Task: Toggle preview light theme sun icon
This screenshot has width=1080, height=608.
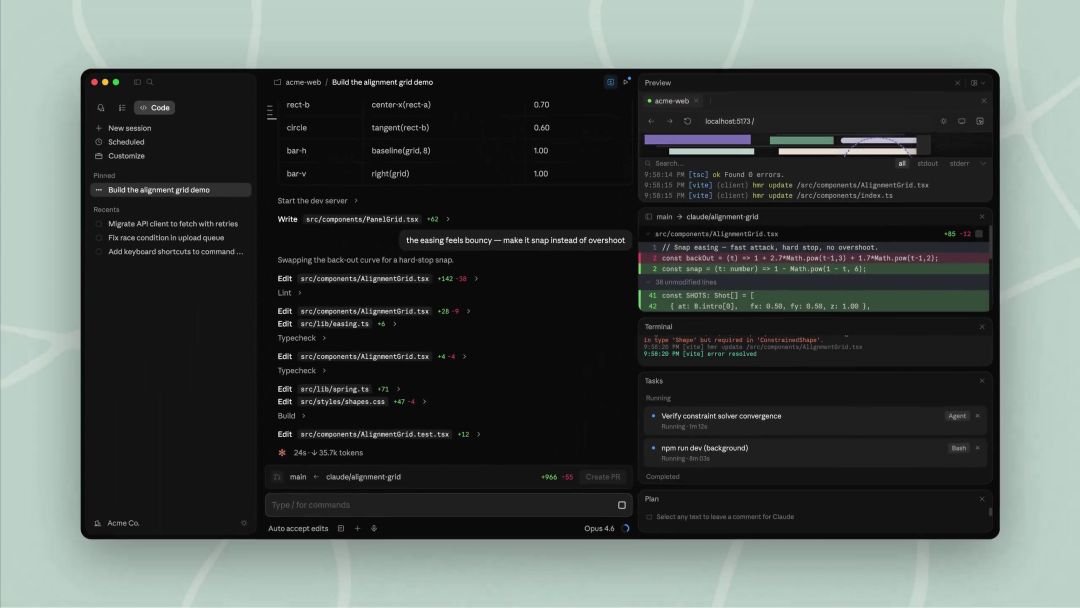Action: (944, 121)
